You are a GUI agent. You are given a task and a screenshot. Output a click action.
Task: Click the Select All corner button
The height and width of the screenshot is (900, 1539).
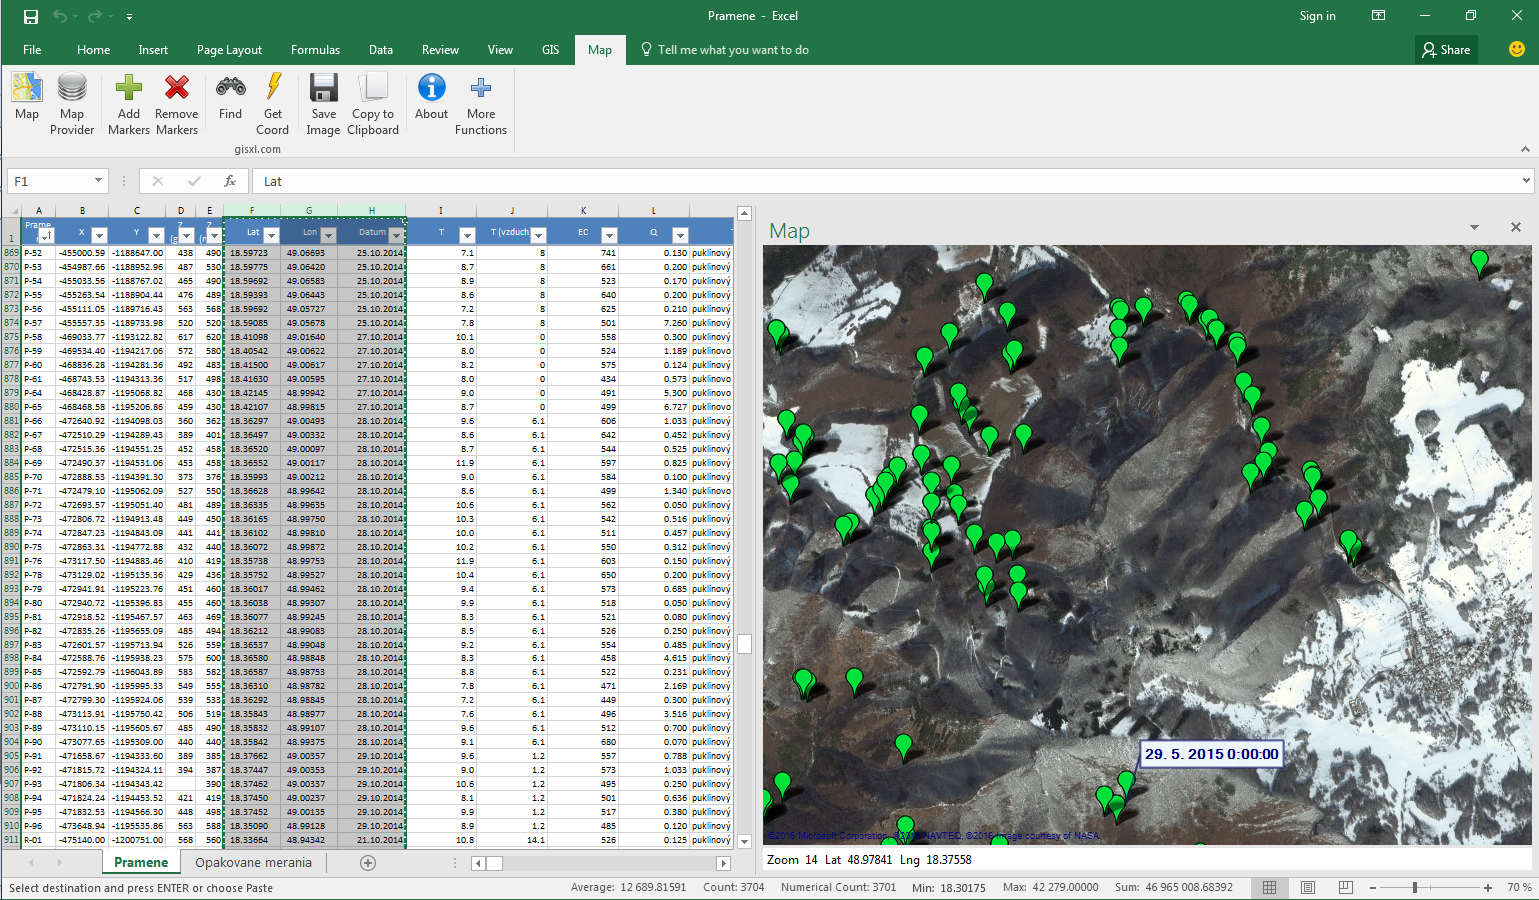tap(10, 210)
